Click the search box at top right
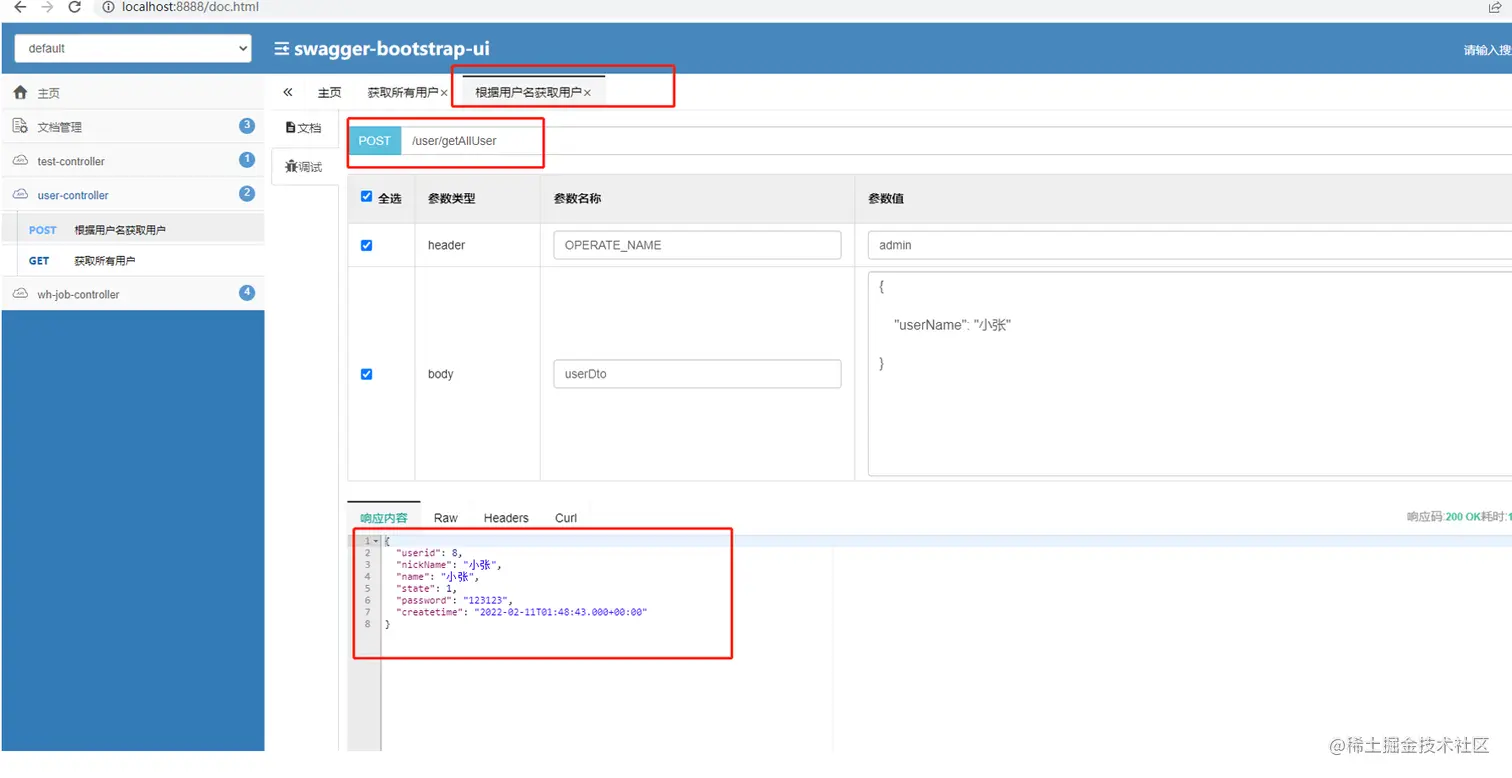 1487,50
